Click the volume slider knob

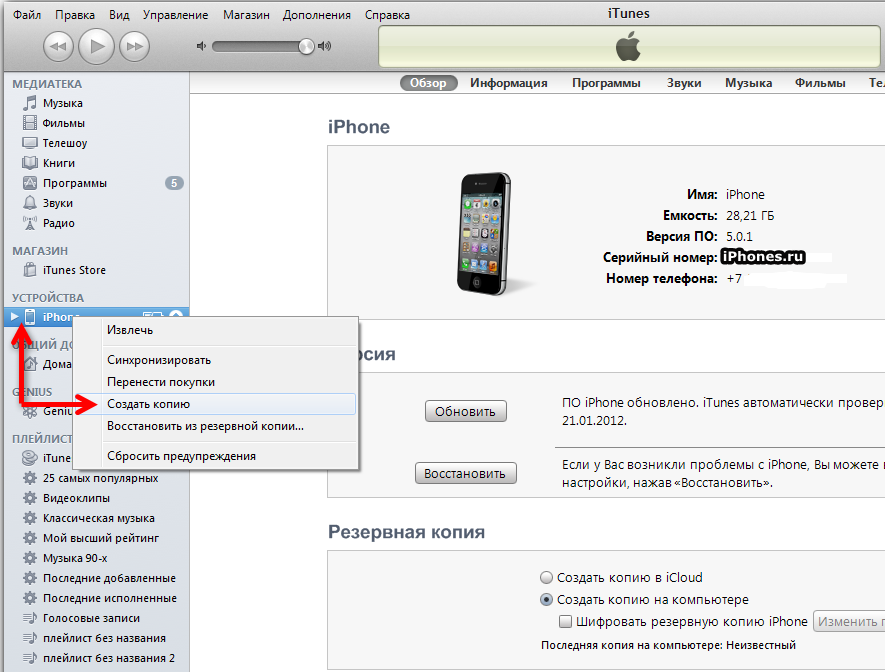click(306, 46)
